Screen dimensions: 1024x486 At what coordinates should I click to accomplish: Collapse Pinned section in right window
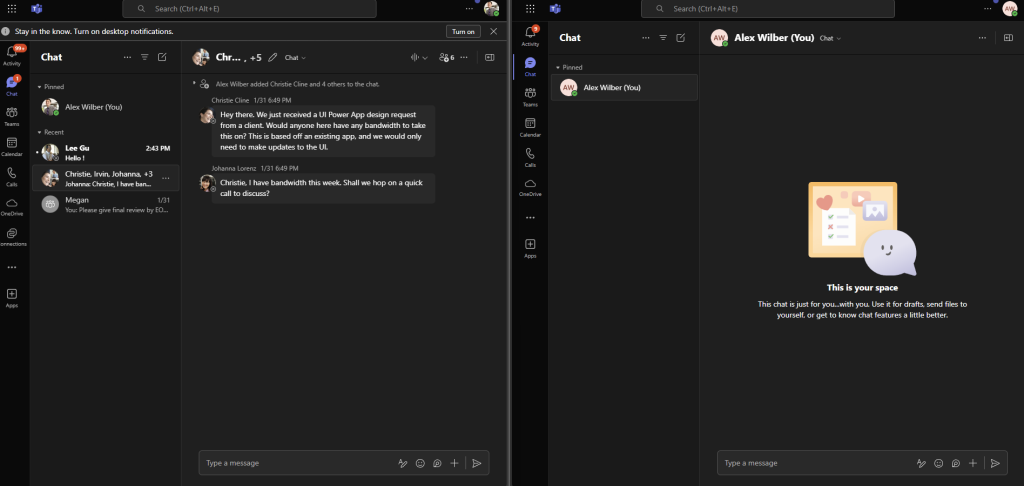coord(569,67)
